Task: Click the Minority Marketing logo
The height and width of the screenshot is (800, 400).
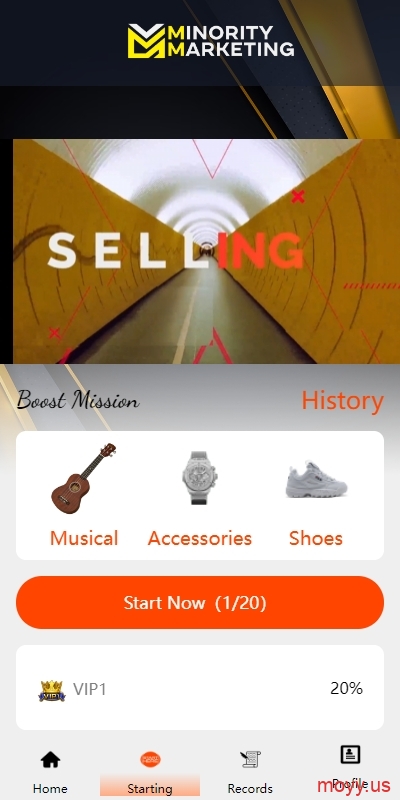Action: 211,41
